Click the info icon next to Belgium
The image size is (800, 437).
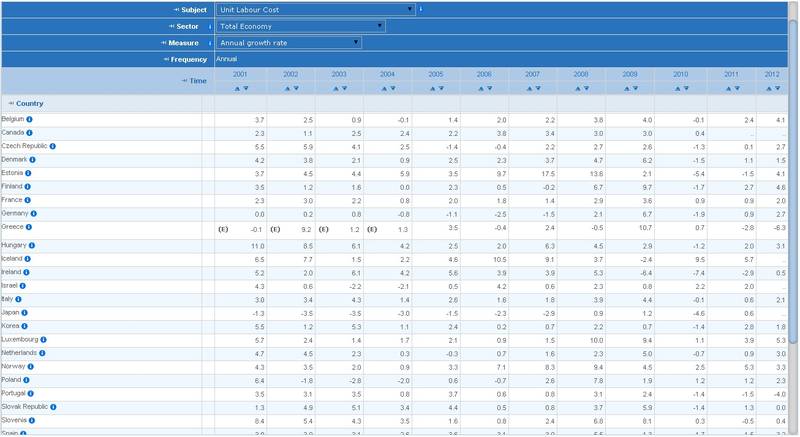click(30, 119)
